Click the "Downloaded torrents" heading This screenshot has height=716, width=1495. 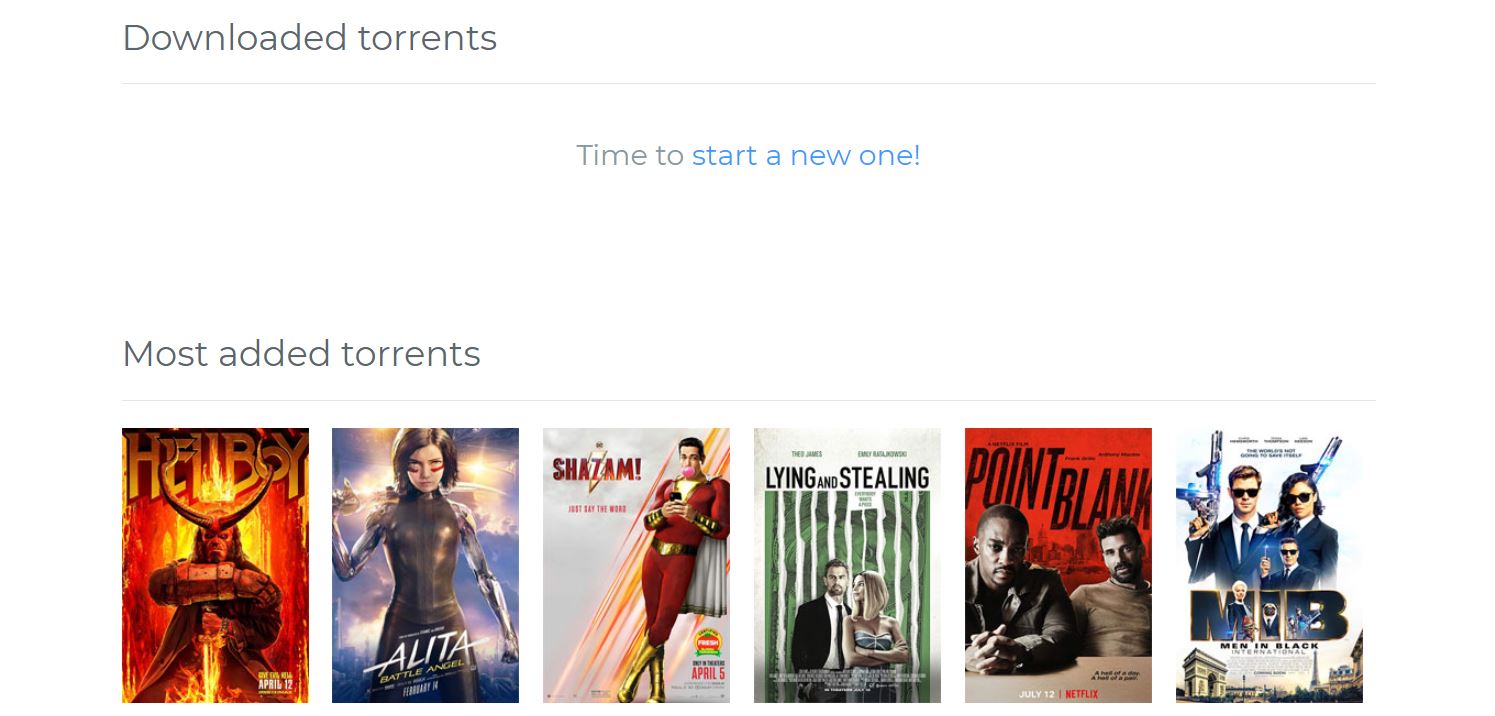[309, 38]
